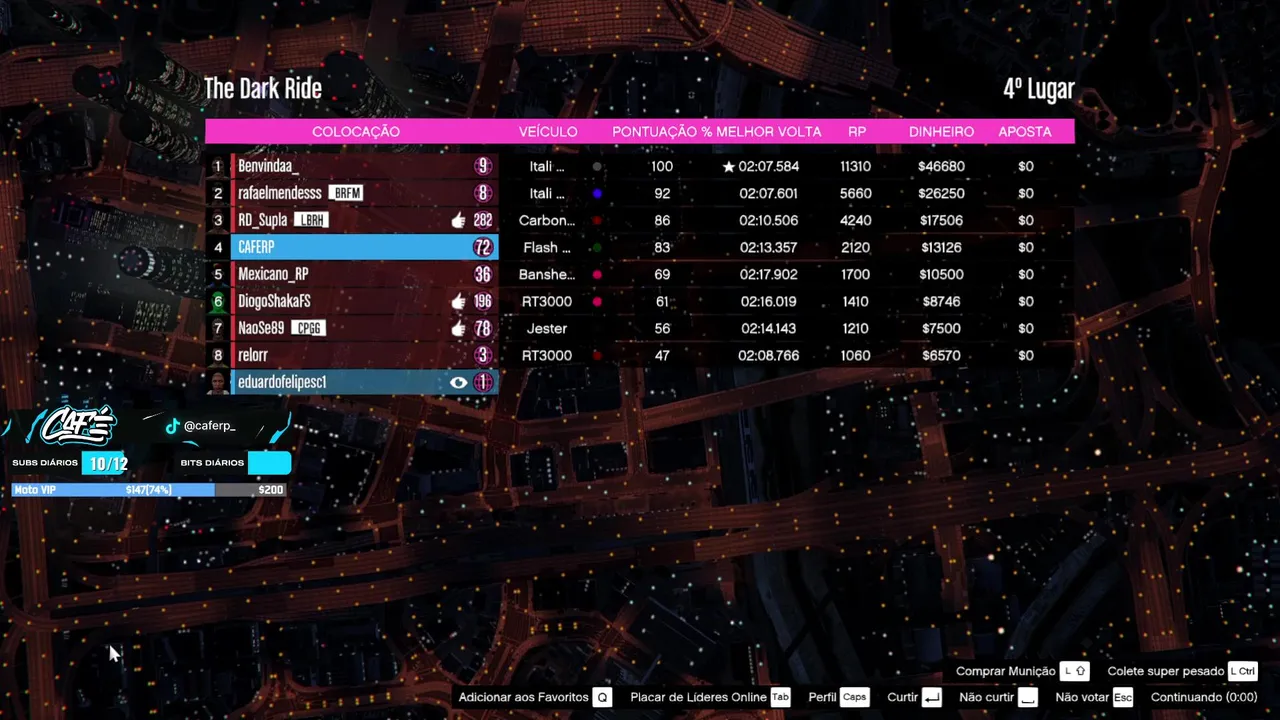Click the $46680 money value
This screenshot has height=720, width=1280.
point(941,166)
